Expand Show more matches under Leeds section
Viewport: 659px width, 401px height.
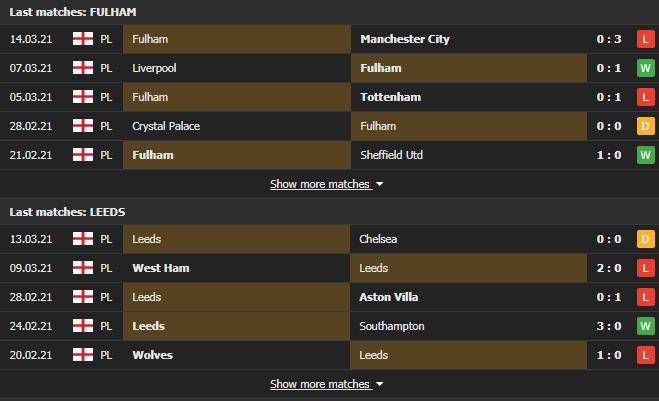coord(320,384)
